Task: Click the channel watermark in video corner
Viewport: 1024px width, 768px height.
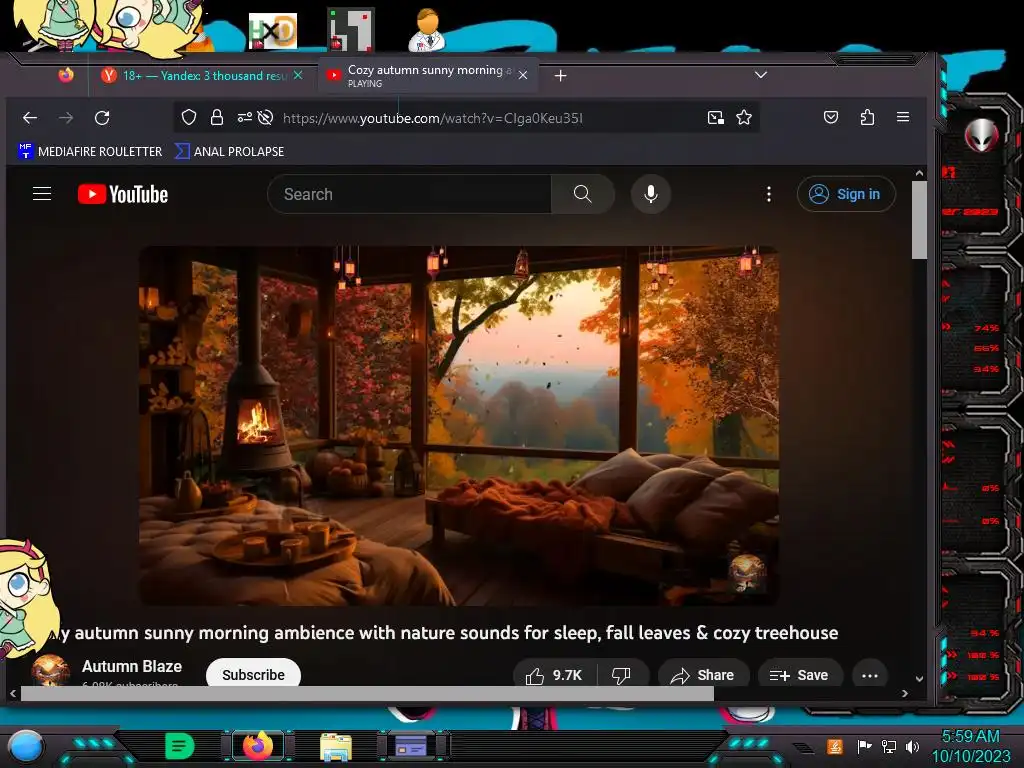Action: tap(747, 573)
